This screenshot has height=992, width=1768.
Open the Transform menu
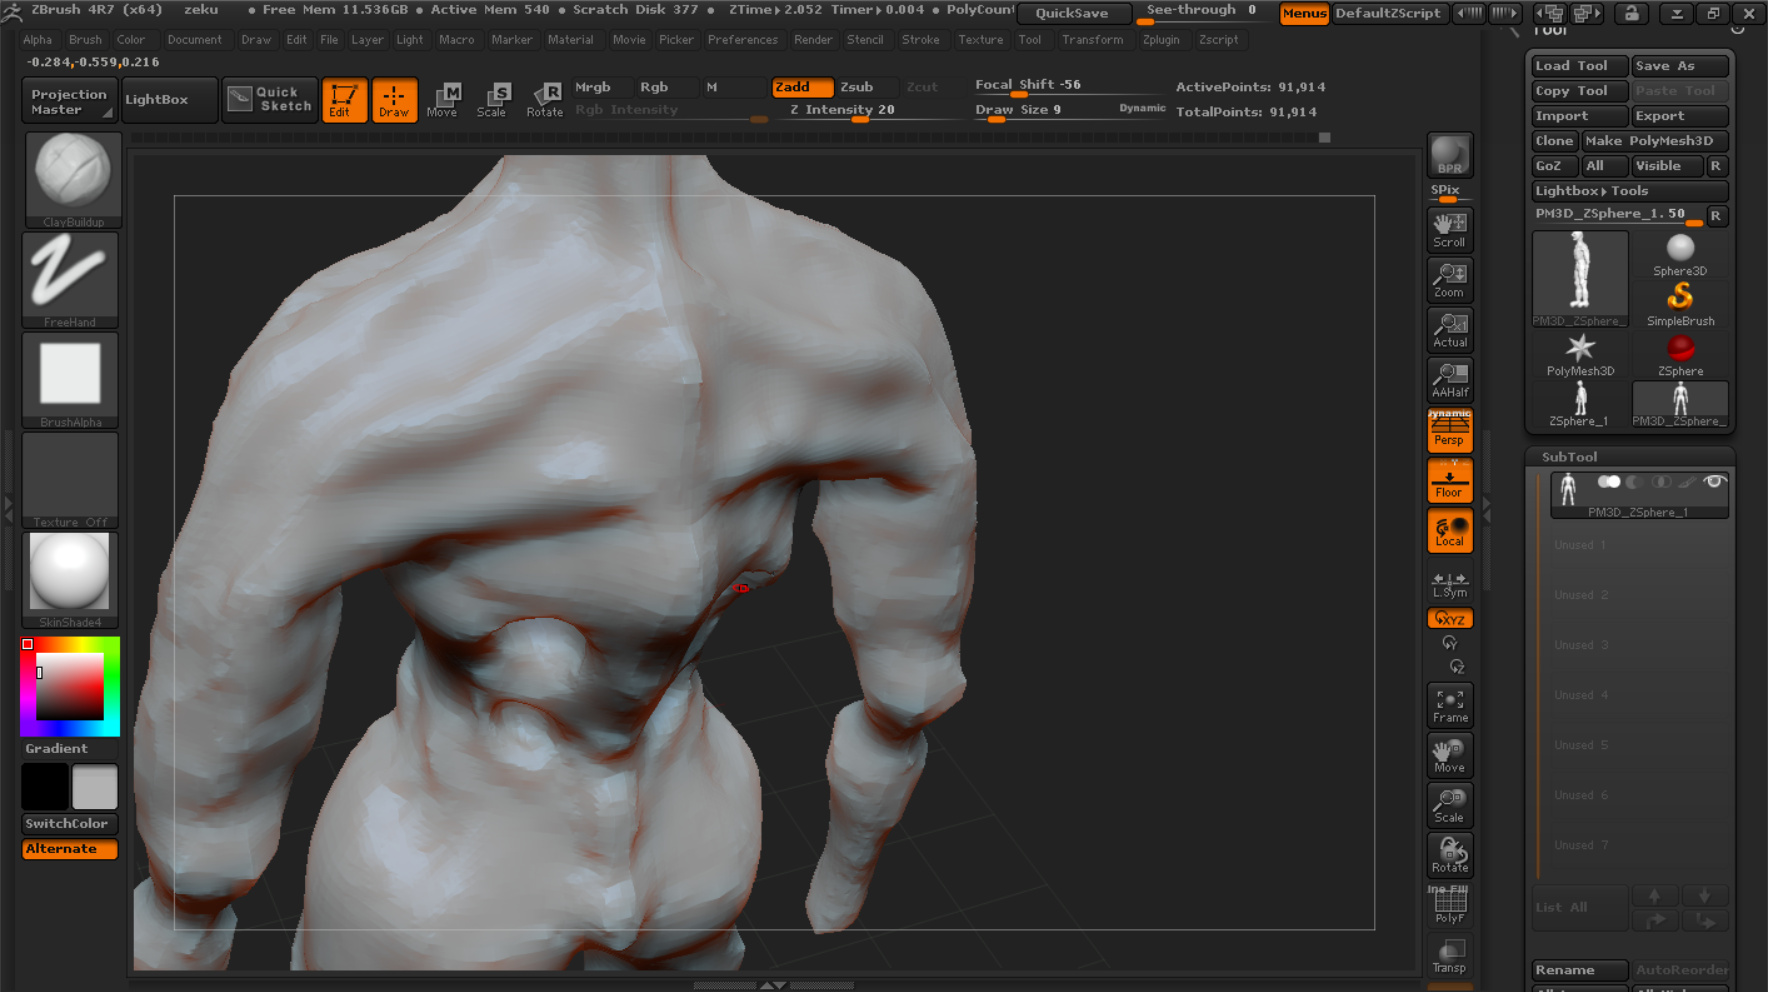(1092, 40)
